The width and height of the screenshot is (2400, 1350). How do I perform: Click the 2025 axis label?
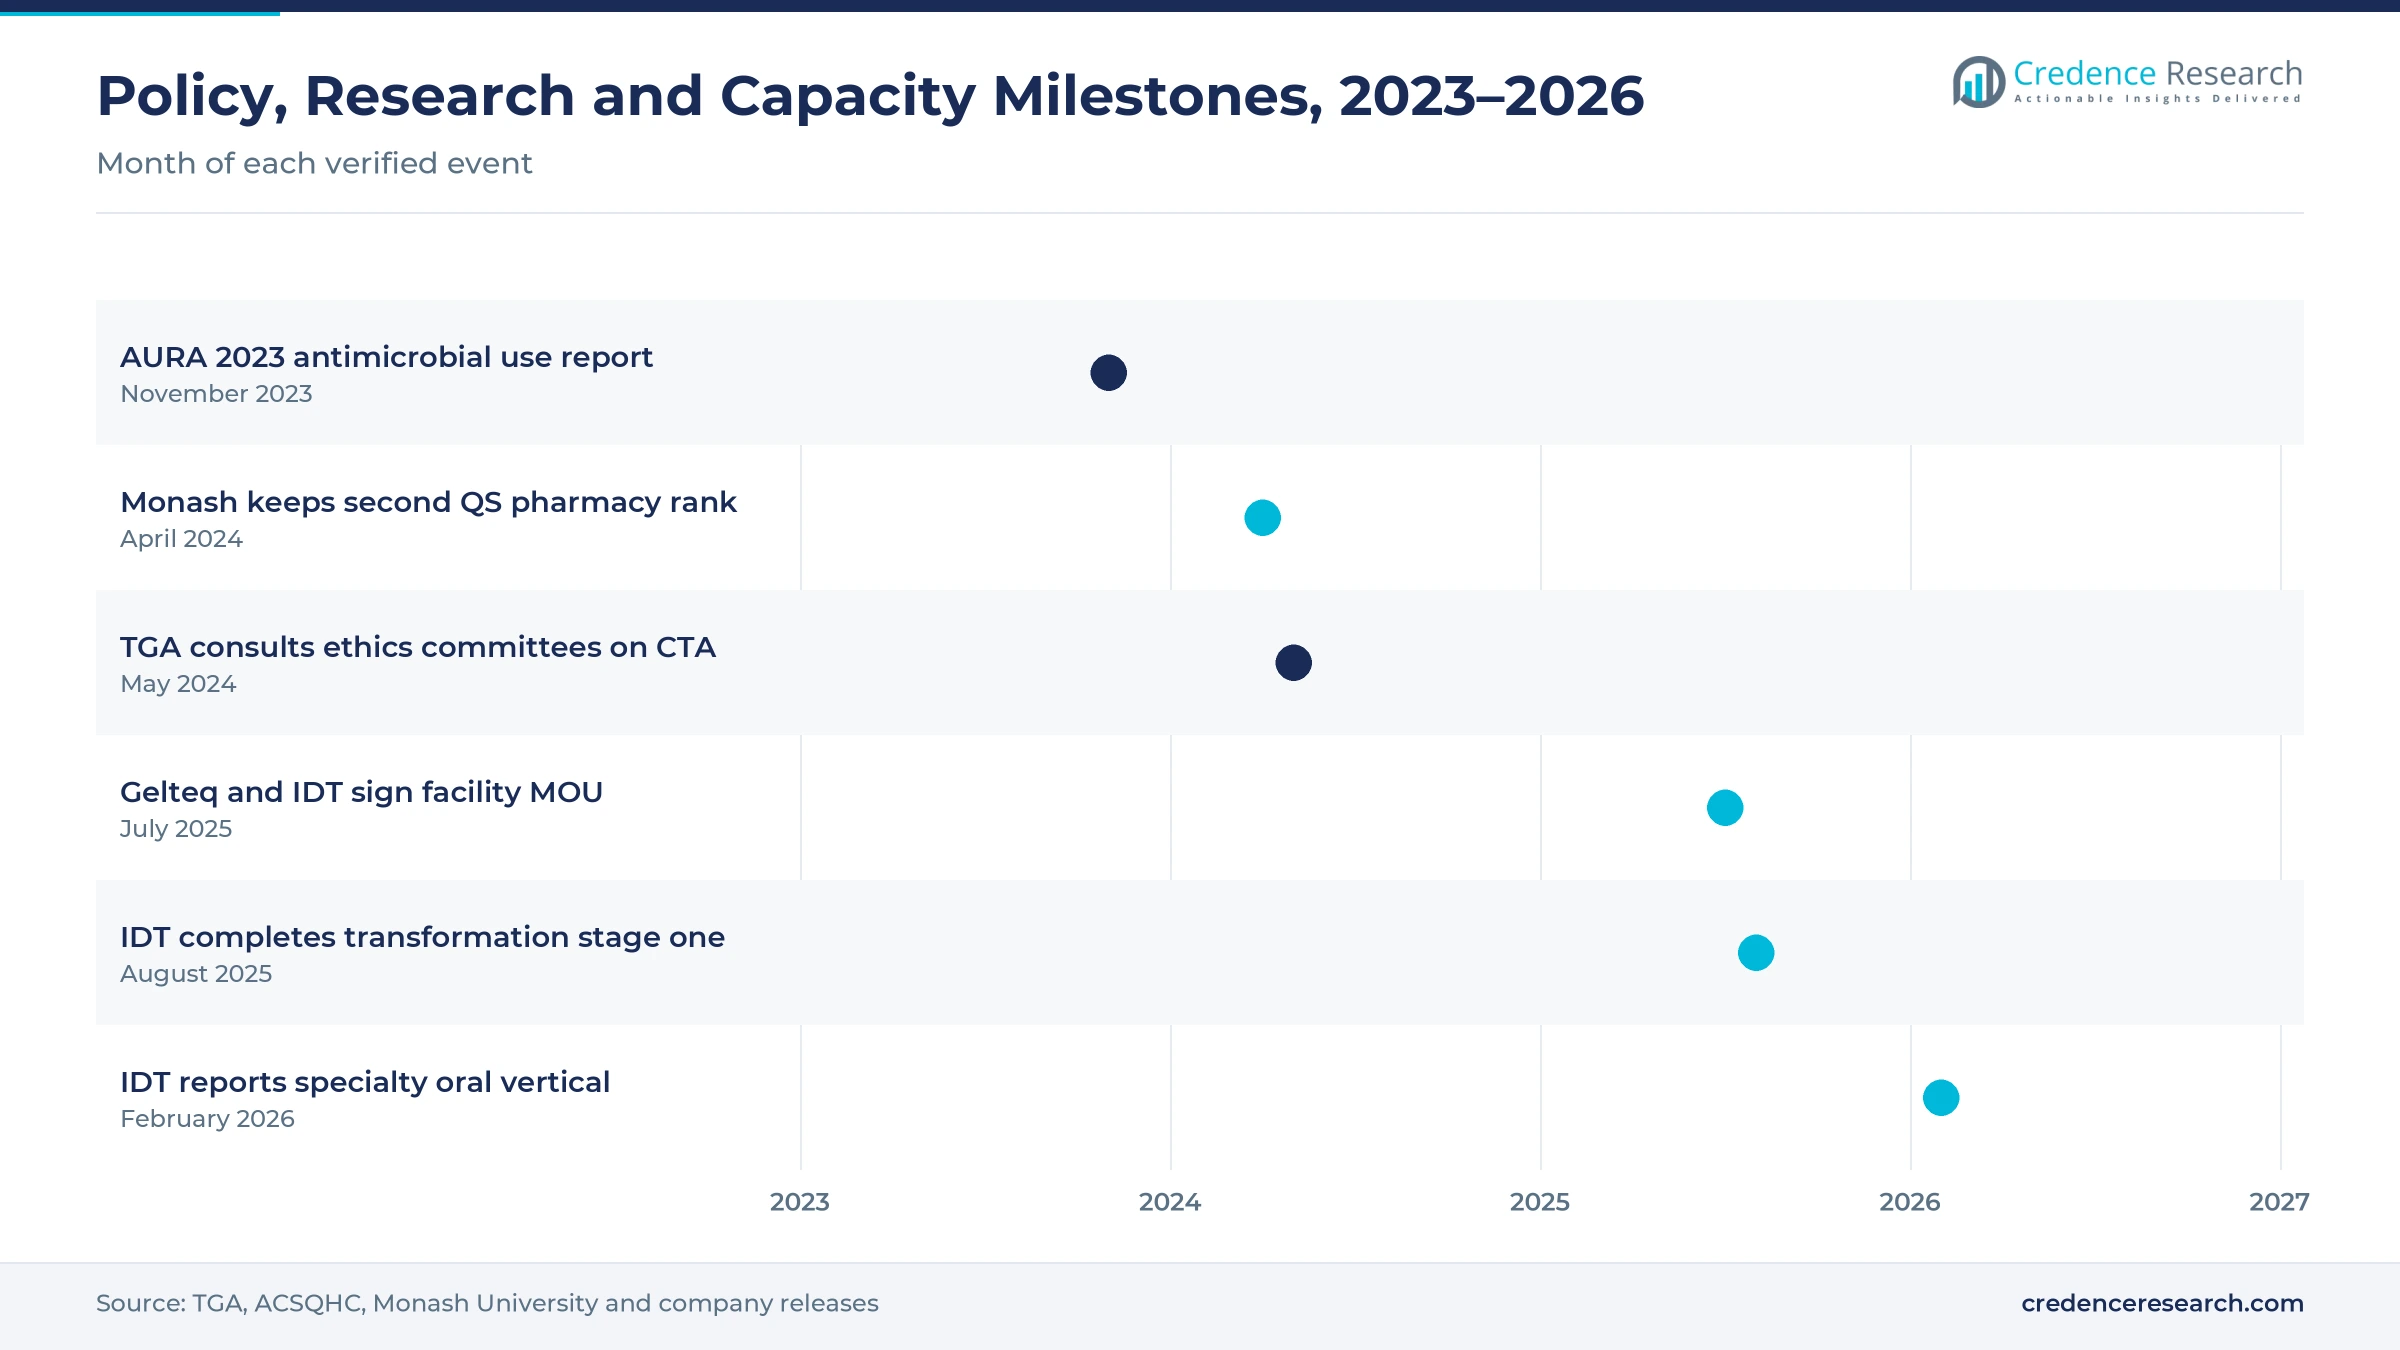pyautogui.click(x=1540, y=1202)
